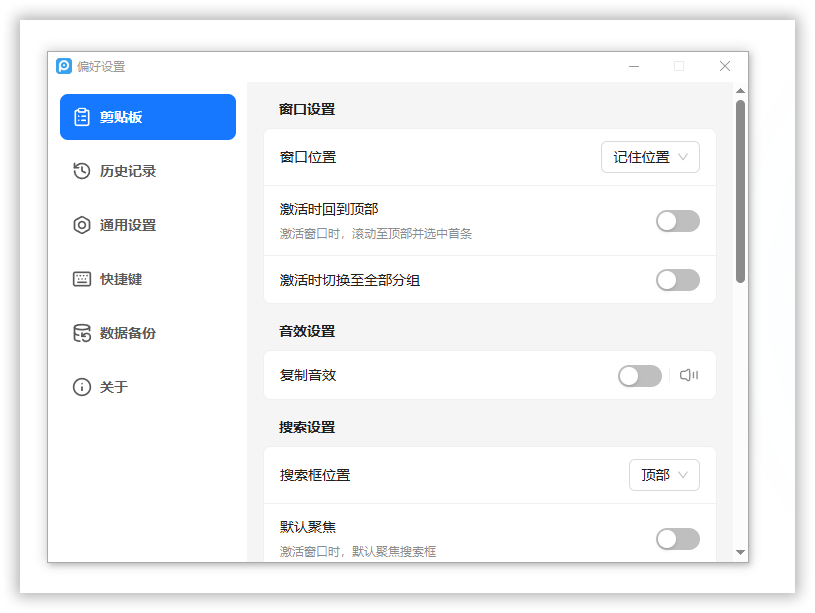Click the scroll down arrow on scrollbar

740,552
